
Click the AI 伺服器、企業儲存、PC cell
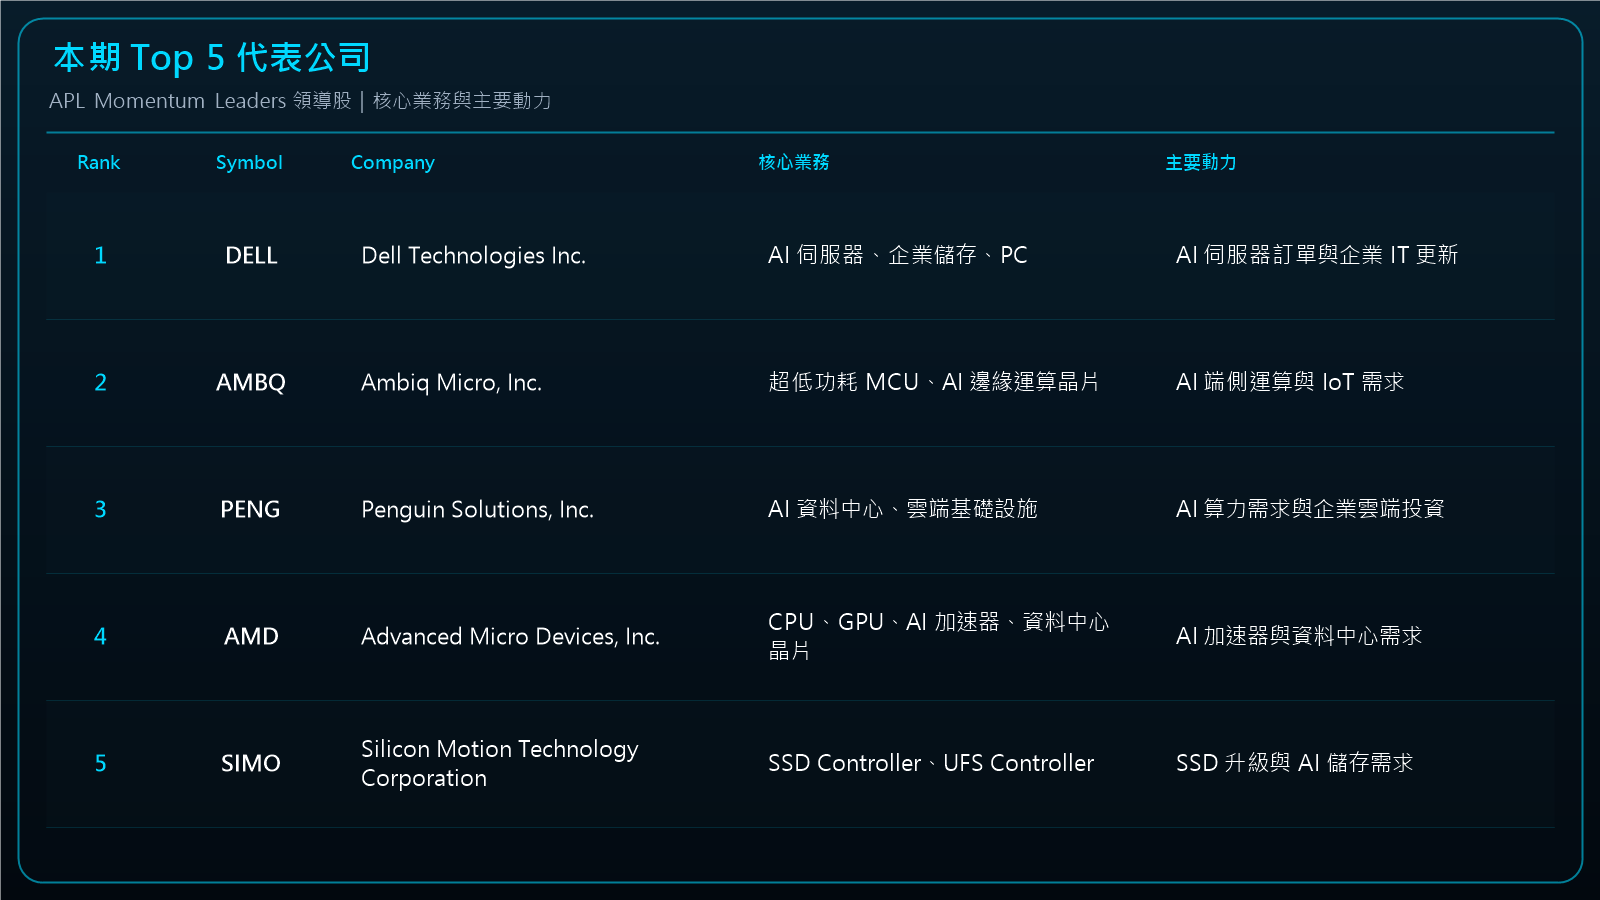coord(898,255)
